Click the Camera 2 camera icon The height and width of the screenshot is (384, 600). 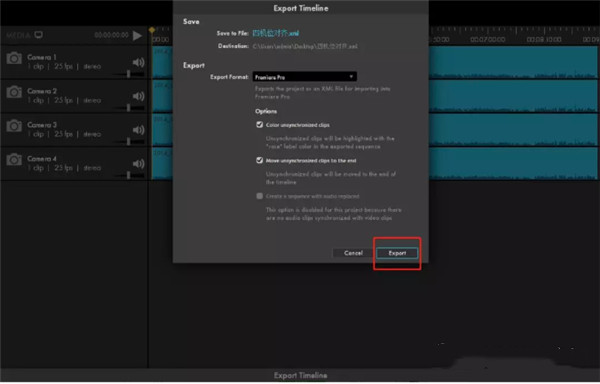coord(14,92)
